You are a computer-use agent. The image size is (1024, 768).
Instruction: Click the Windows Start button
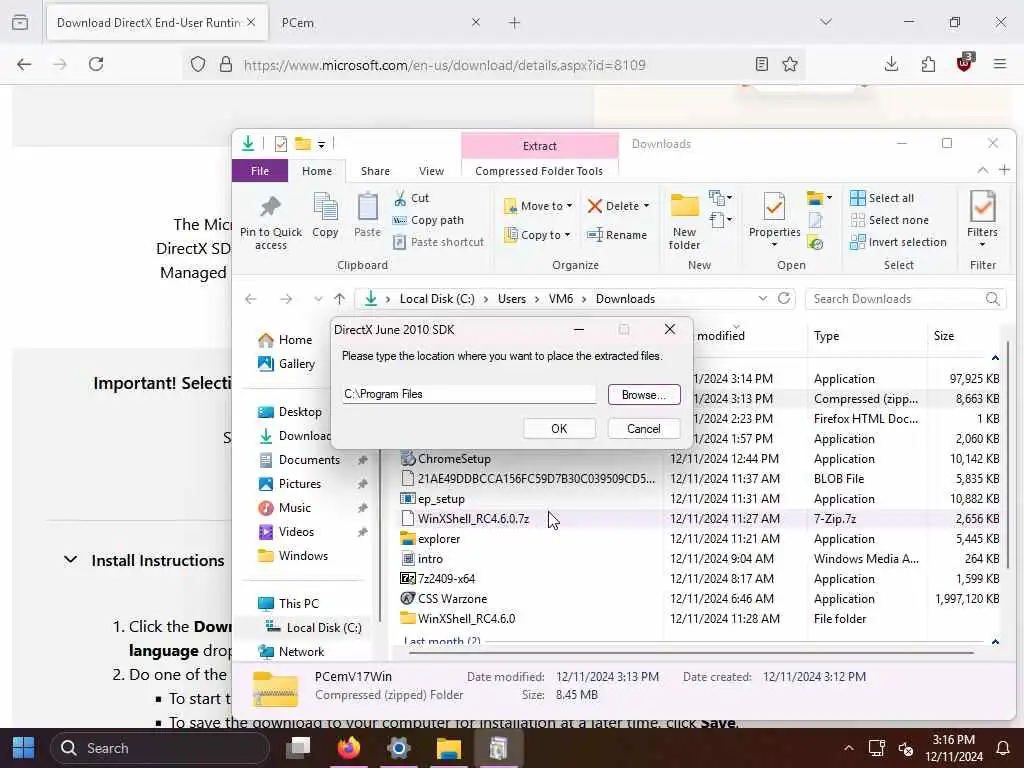(24, 748)
